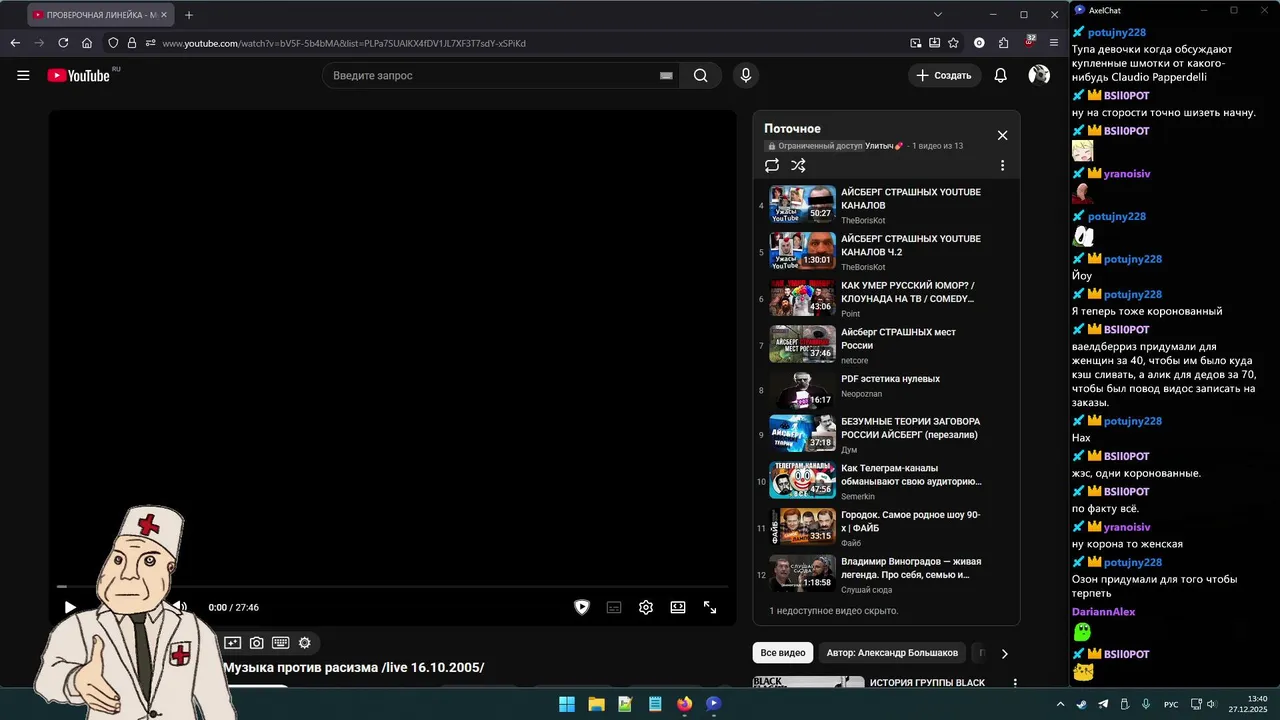
Task: Open the account avatar menu
Action: click(x=1039, y=75)
